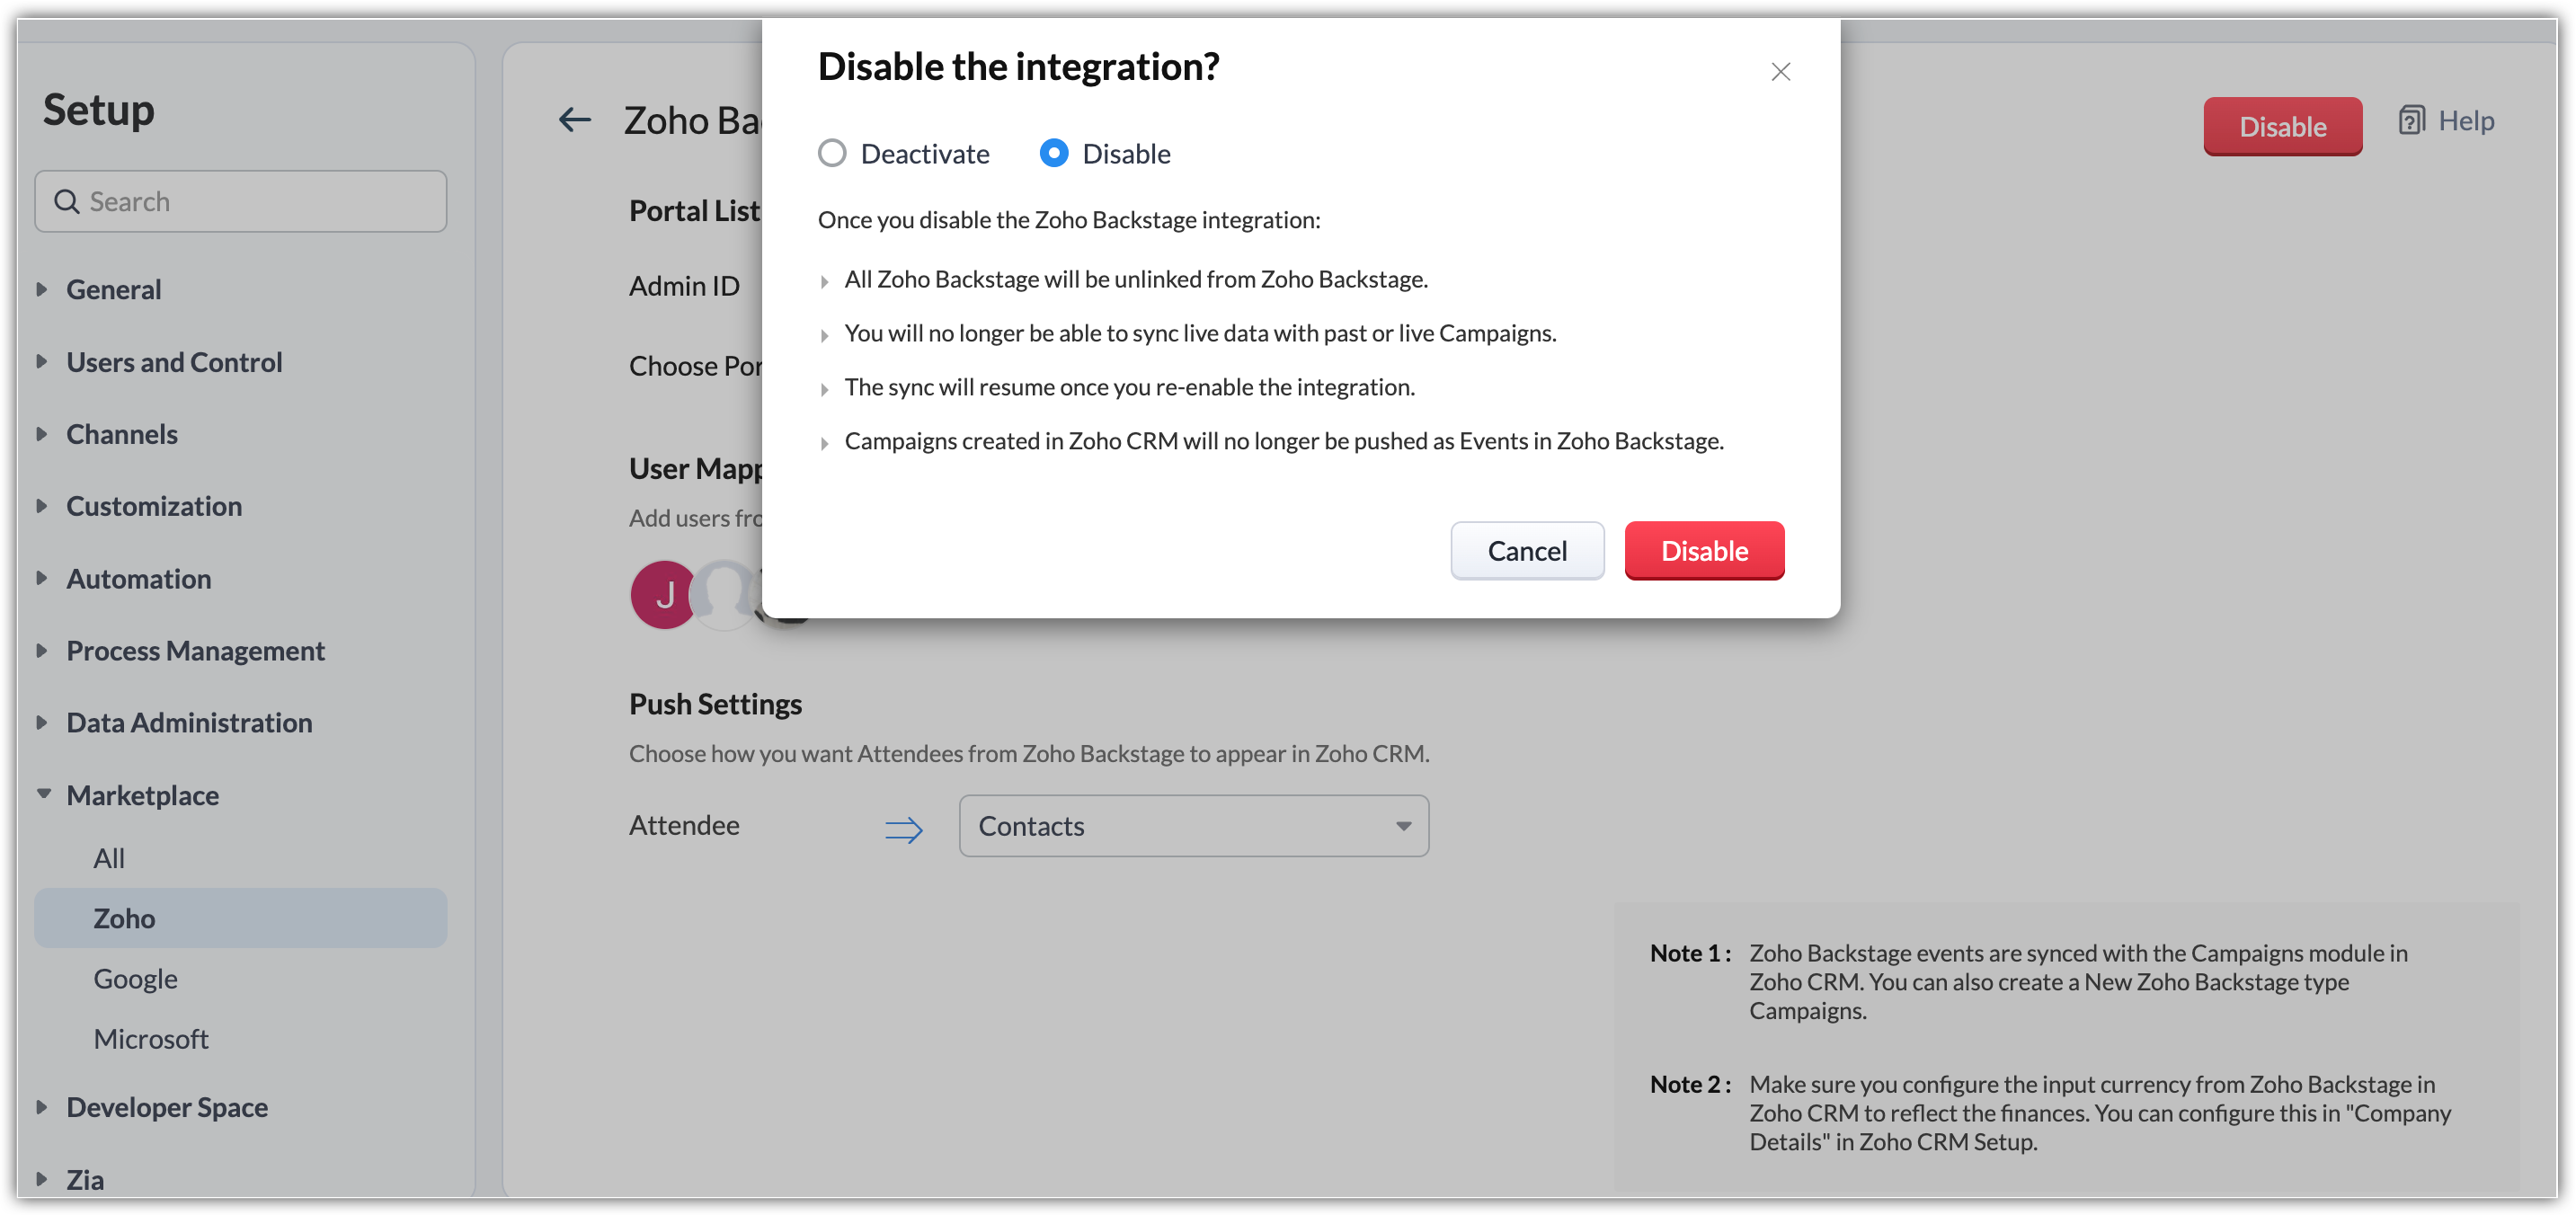Screen dimensions: 2576x1215
Task: Click the Attendee mapping arrow icon
Action: click(x=903, y=828)
